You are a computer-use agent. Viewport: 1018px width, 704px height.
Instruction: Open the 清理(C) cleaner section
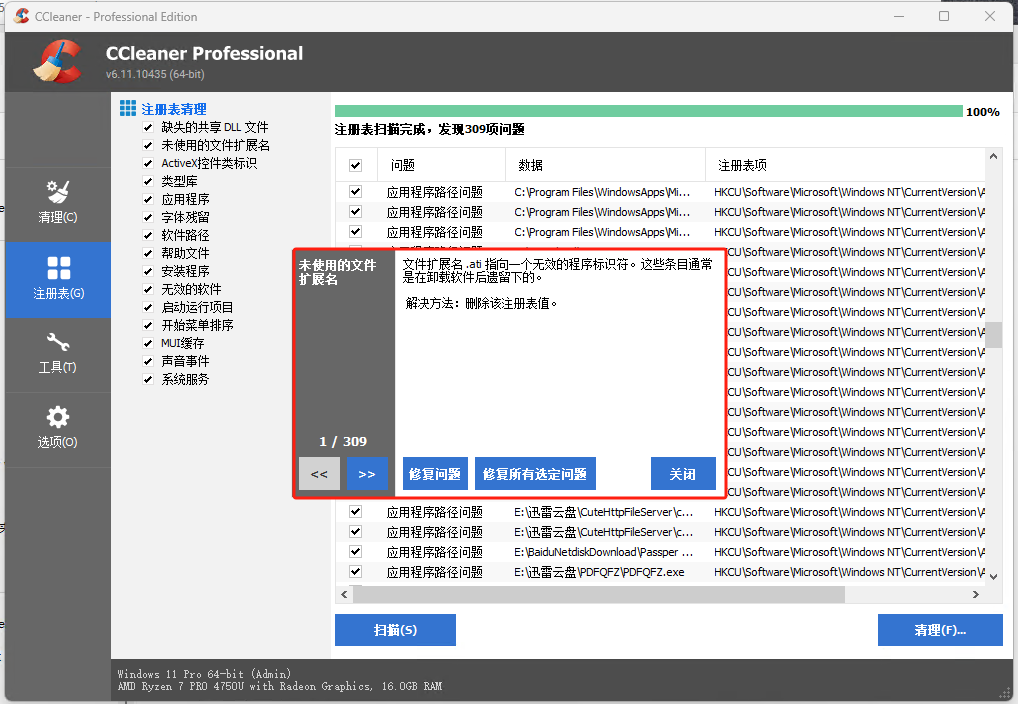(58, 203)
